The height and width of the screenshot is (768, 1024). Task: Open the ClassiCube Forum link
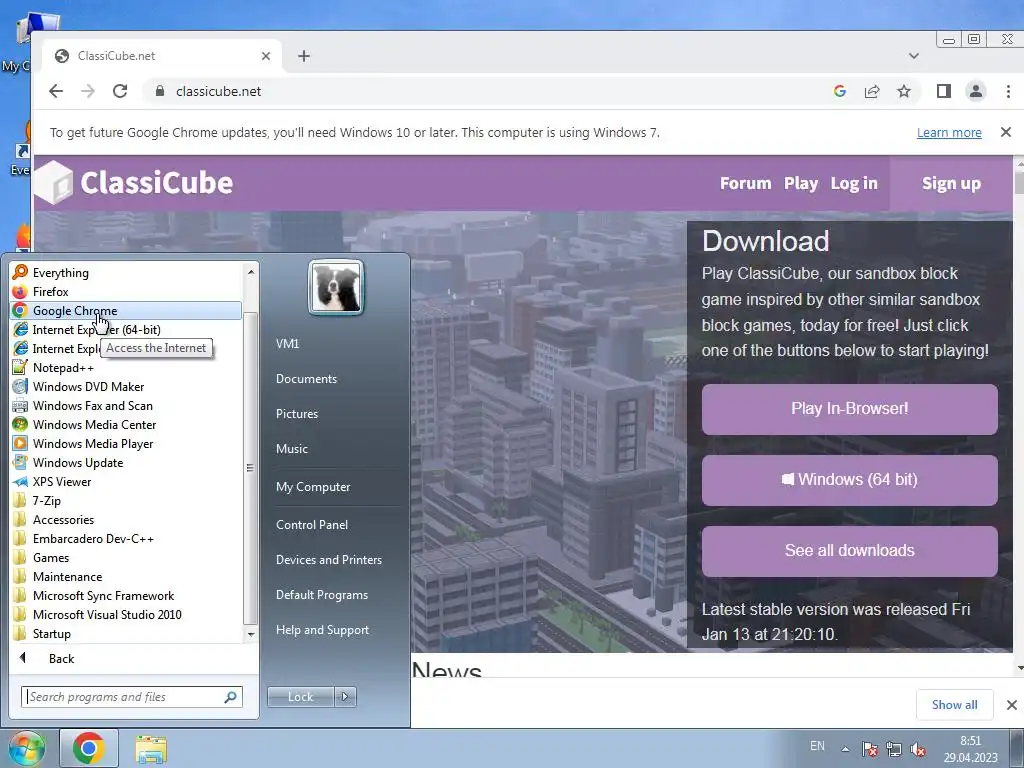click(x=746, y=184)
